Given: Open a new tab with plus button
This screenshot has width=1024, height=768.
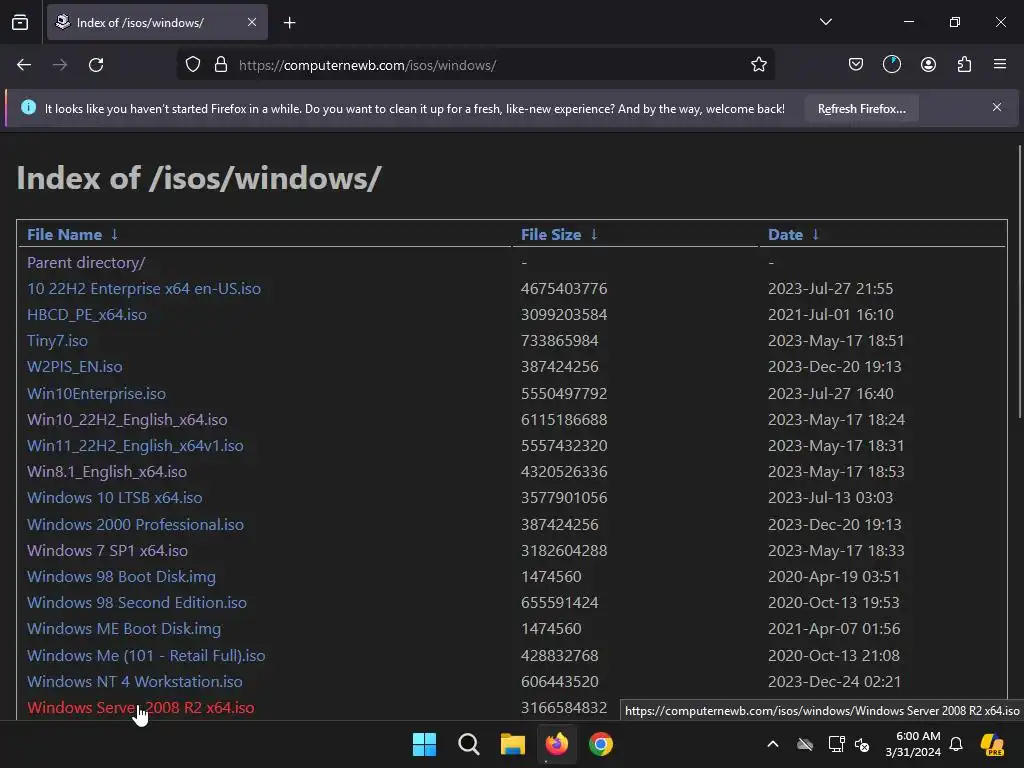Looking at the screenshot, I should click(289, 23).
